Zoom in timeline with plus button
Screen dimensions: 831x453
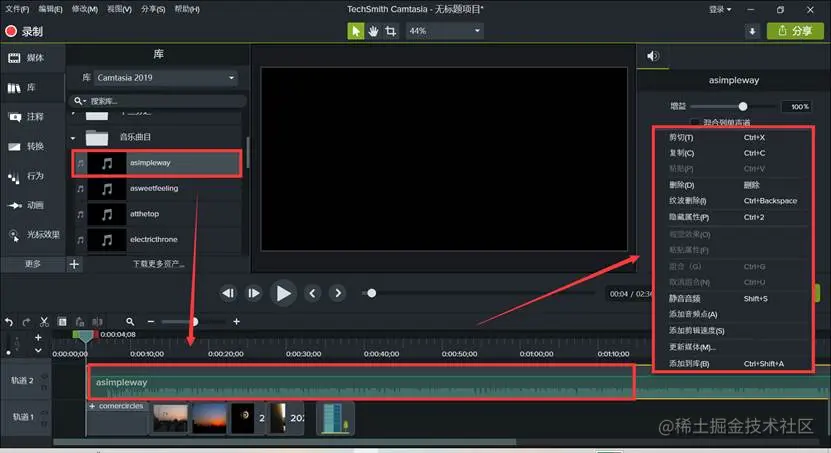click(236, 322)
